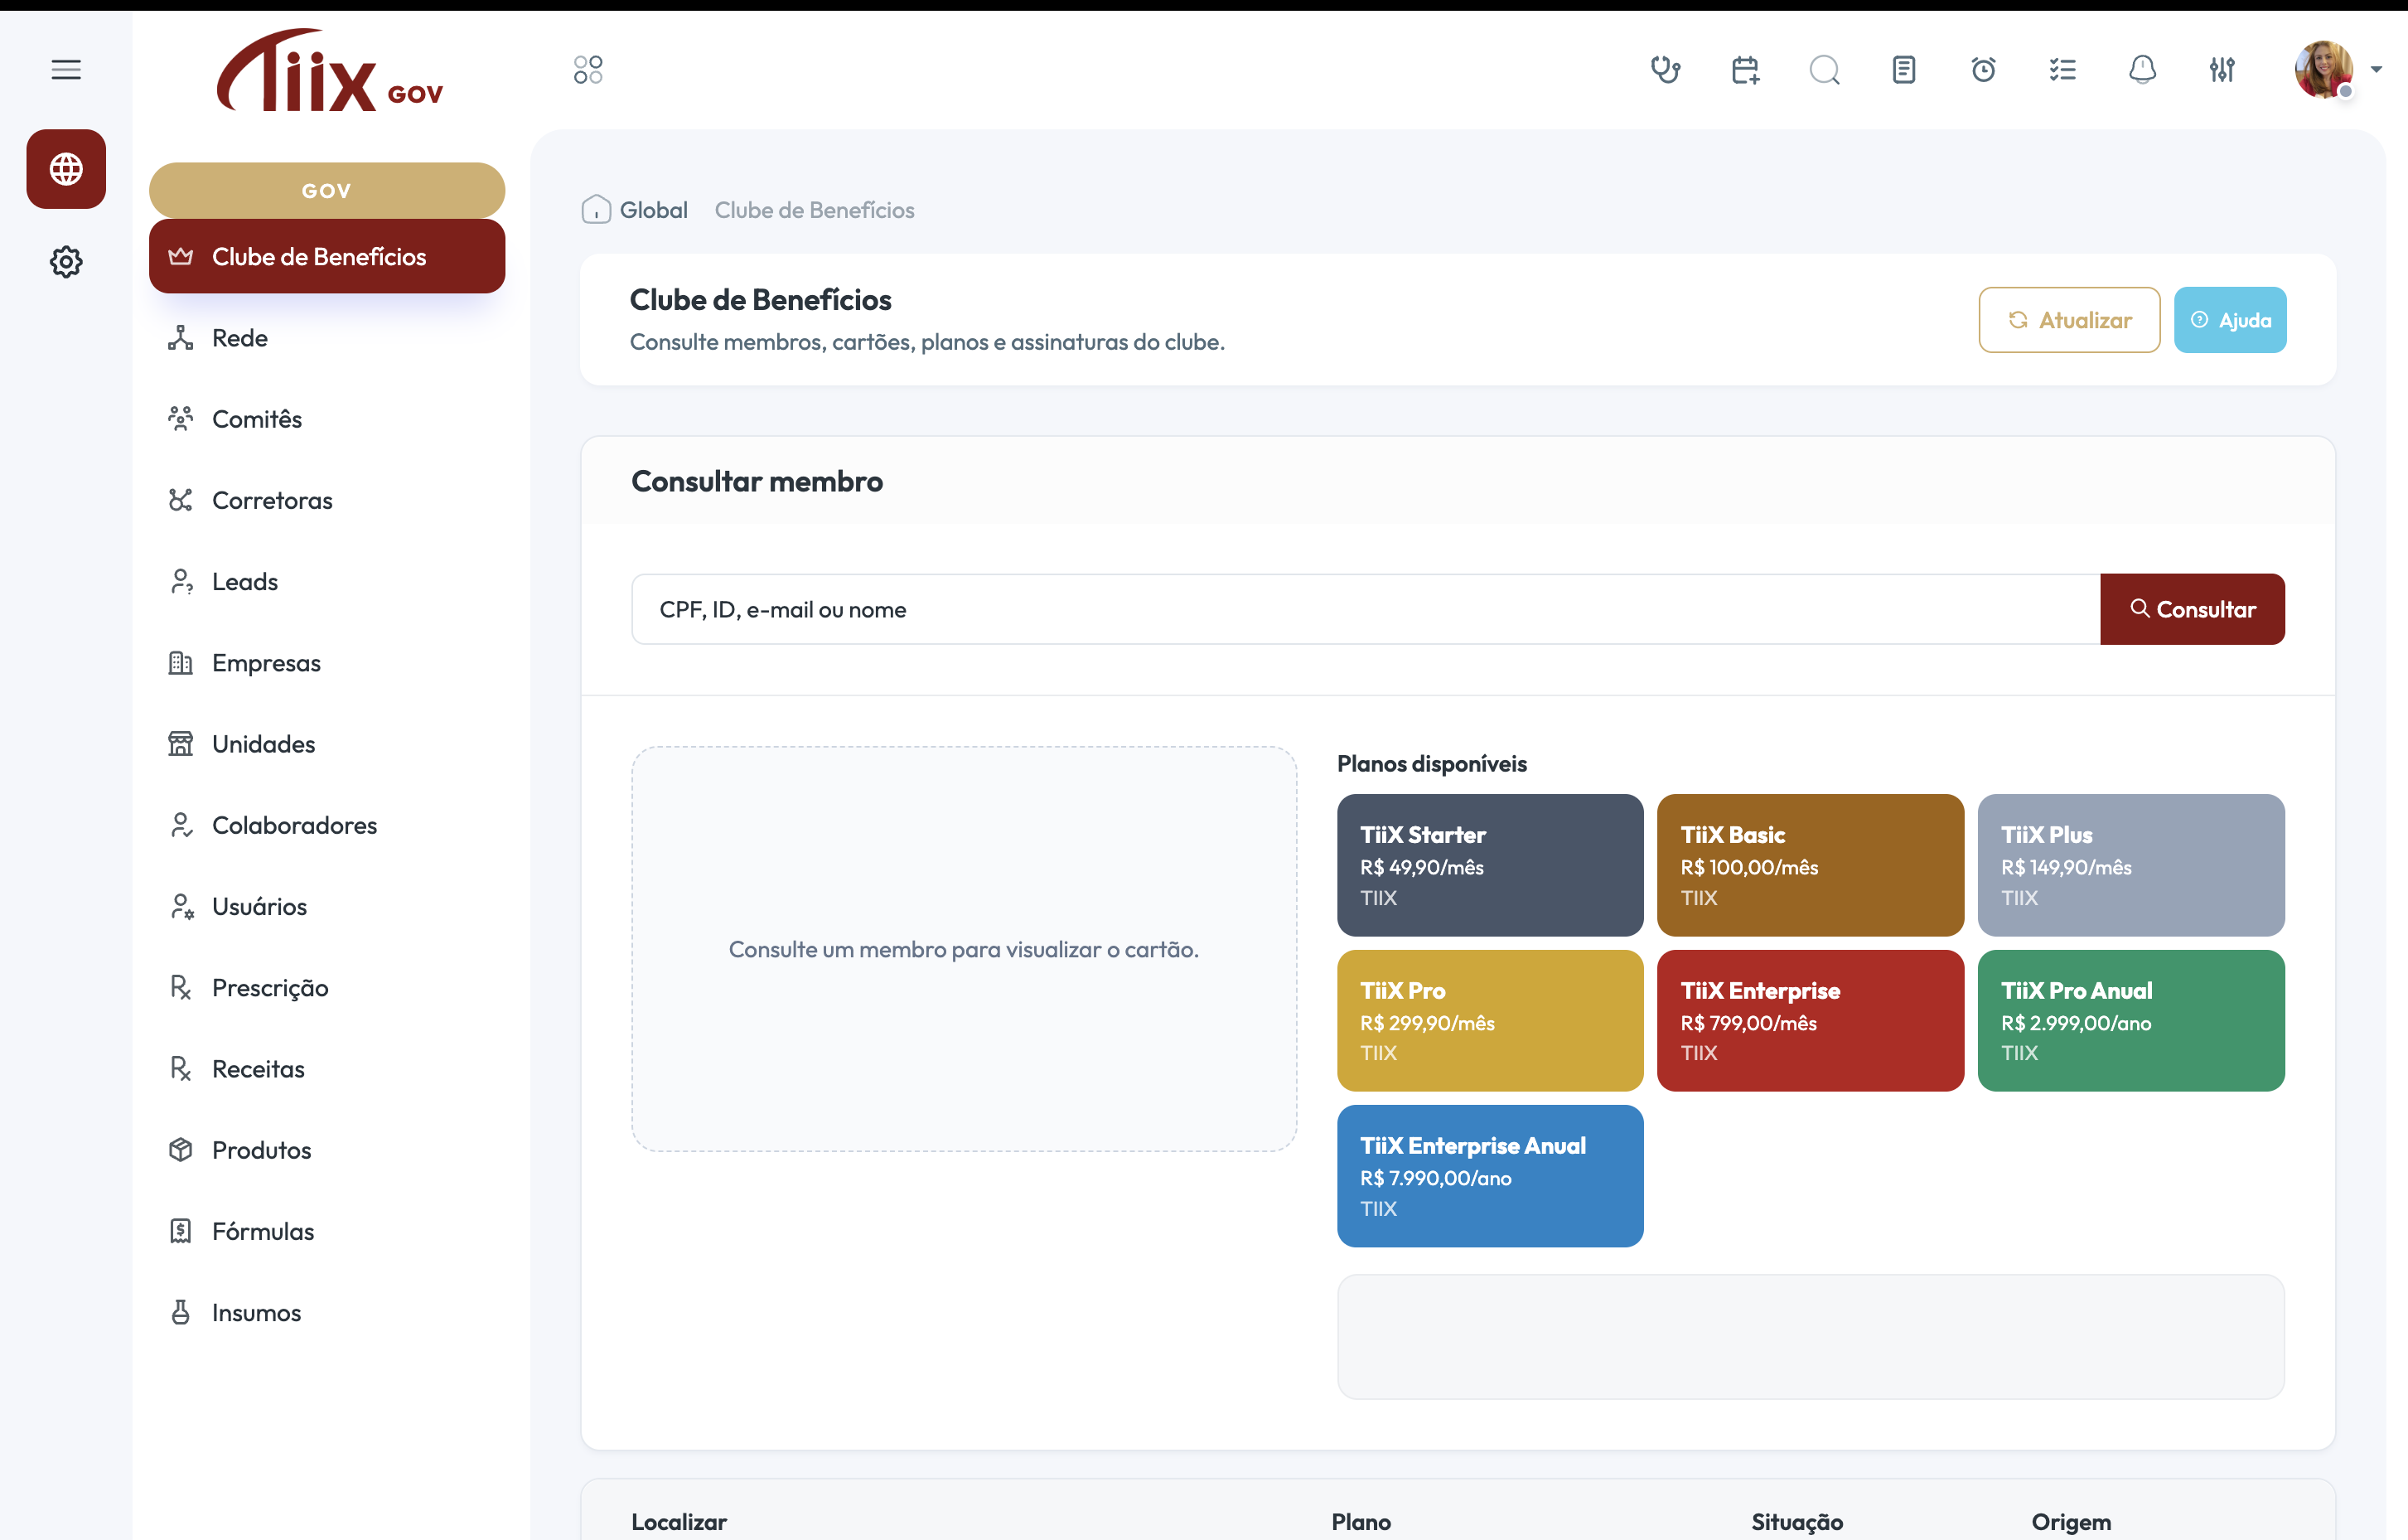Viewport: 2408px width, 1540px height.
Task: Open Corretoras in the sidebar
Action: click(x=327, y=500)
